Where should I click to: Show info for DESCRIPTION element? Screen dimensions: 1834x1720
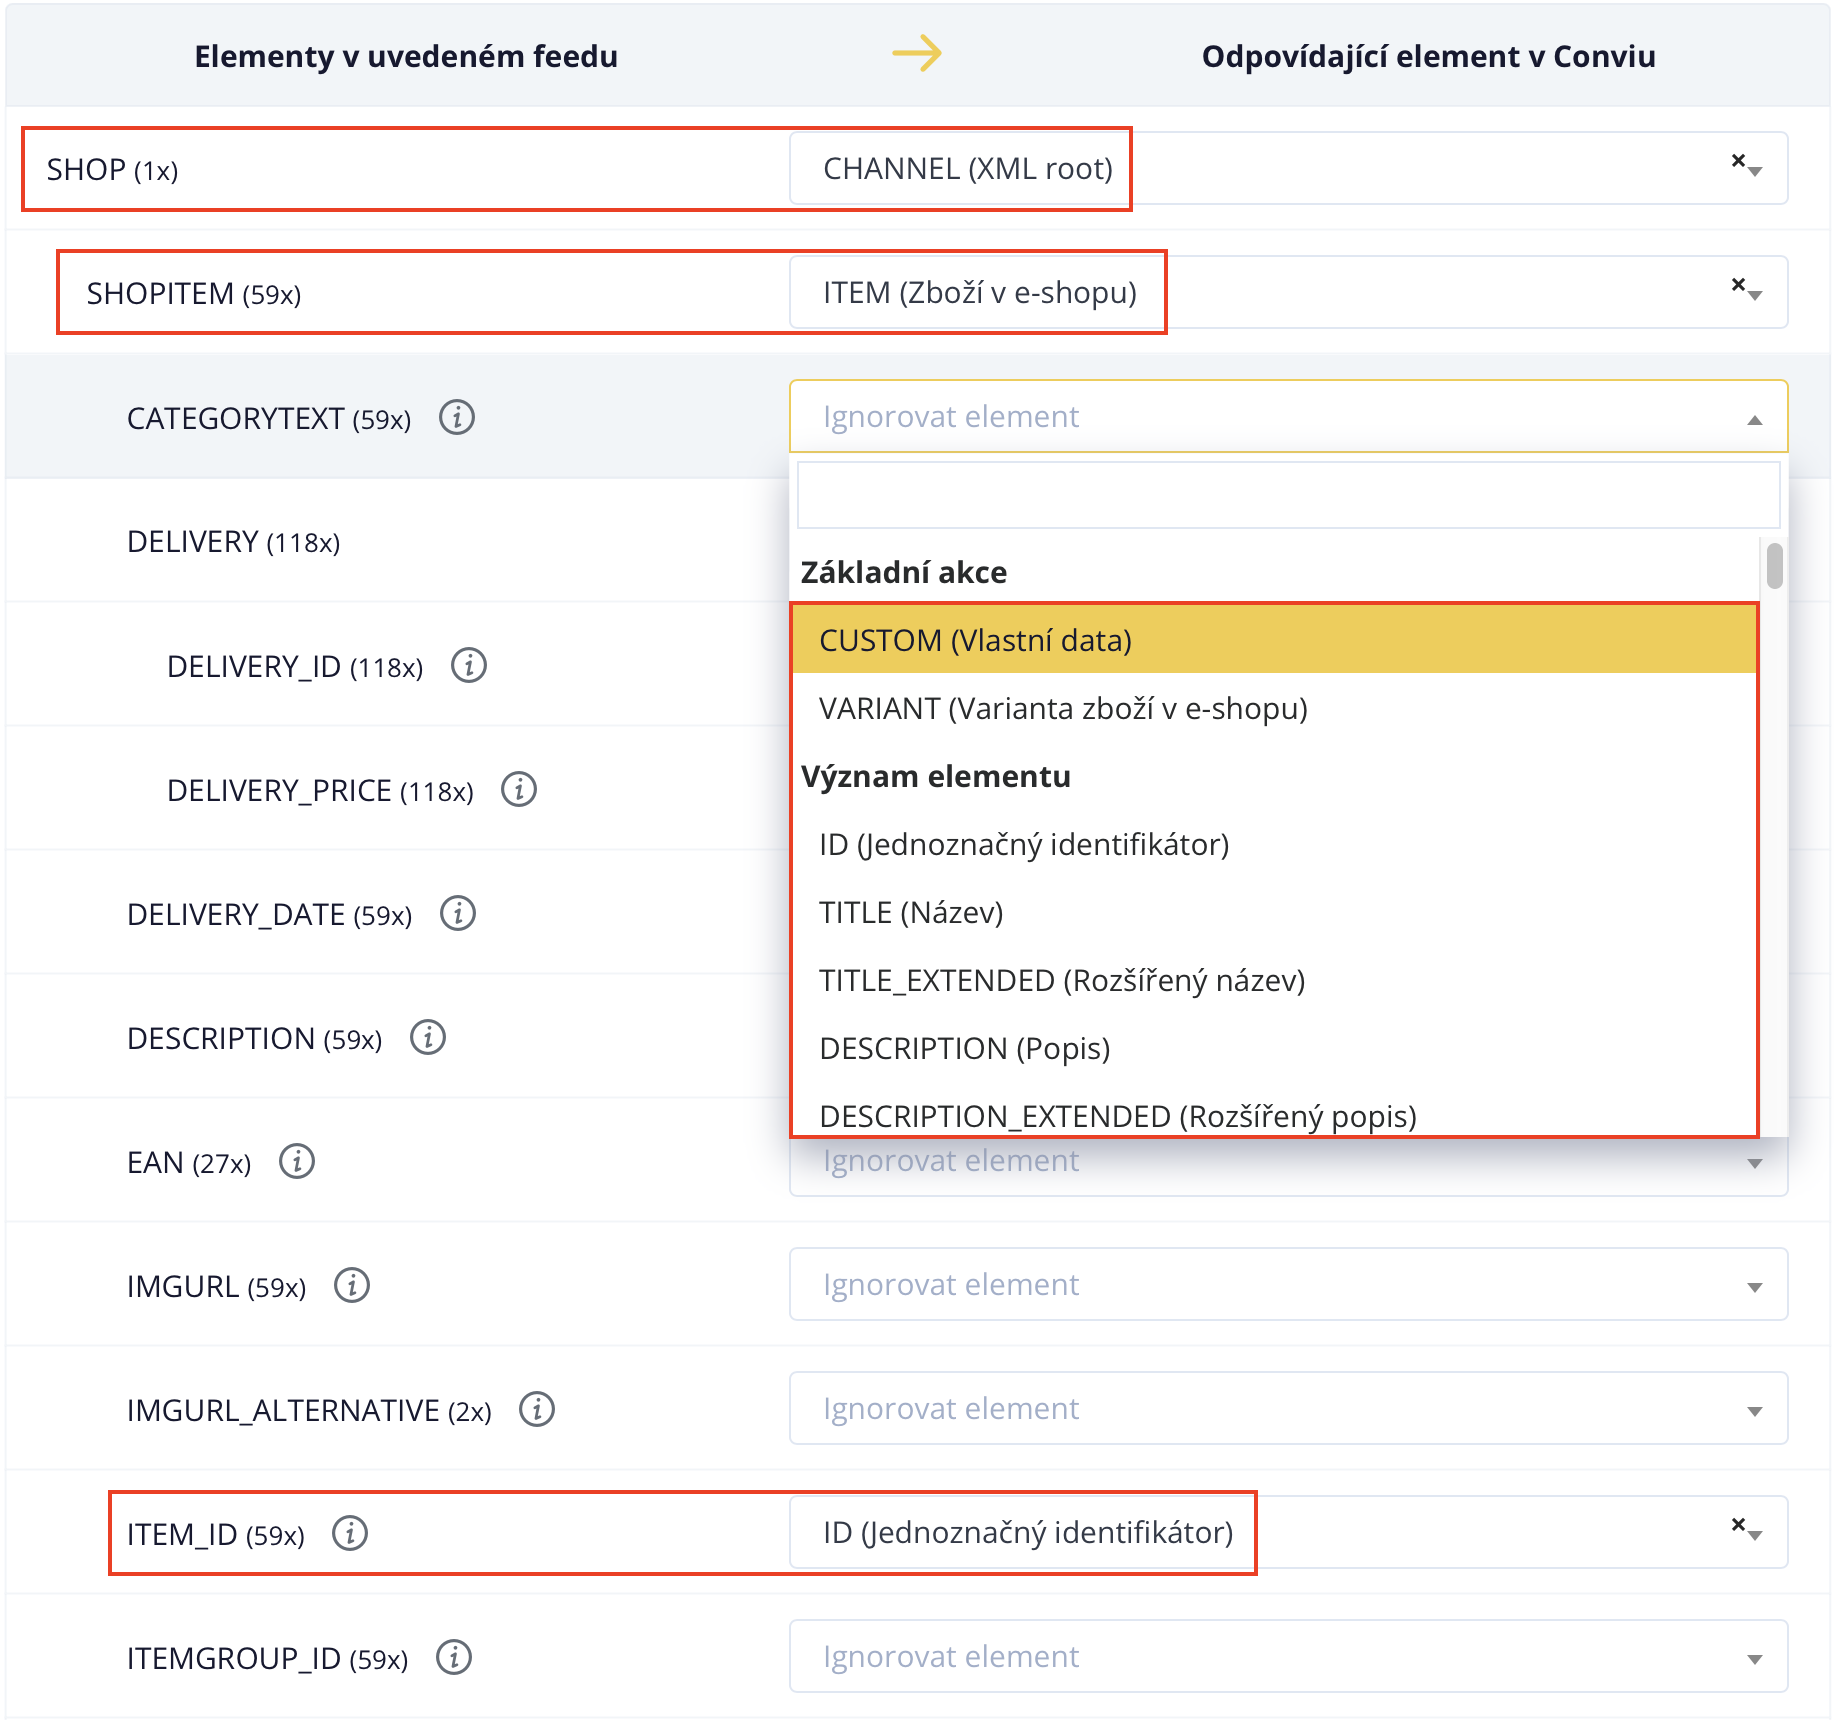tap(428, 1037)
